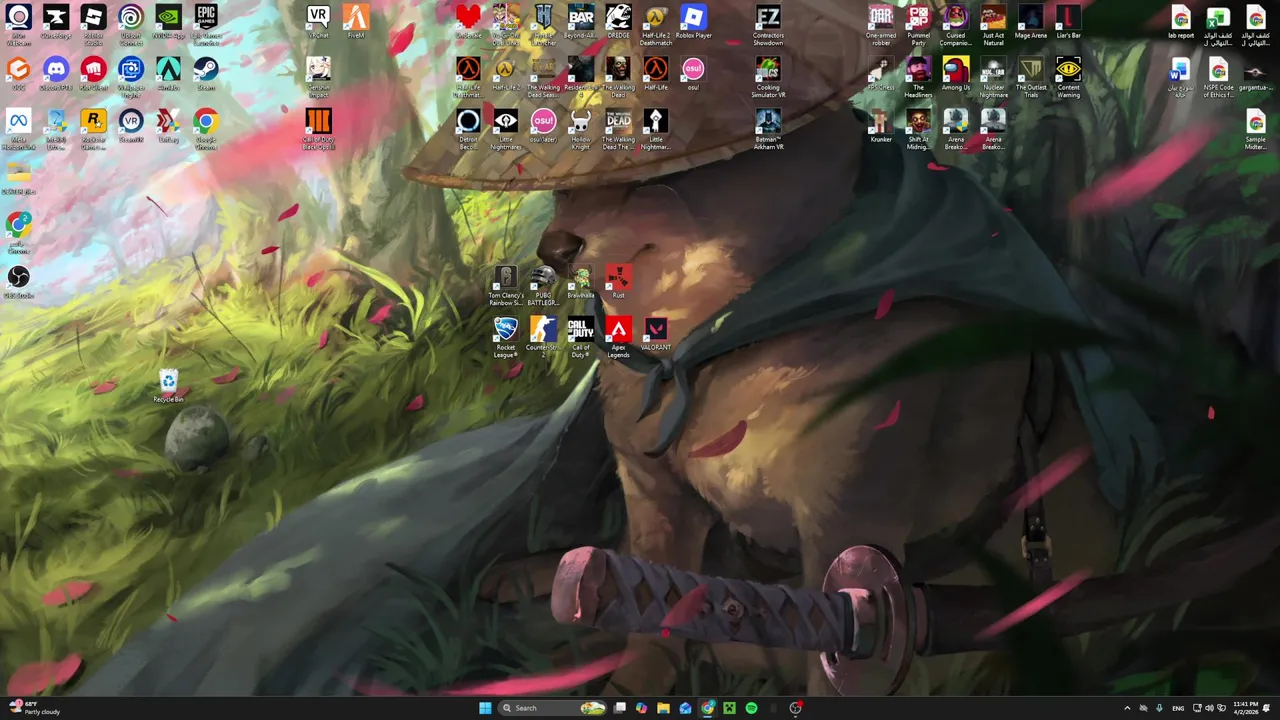Launch FiveM from the desktop

[x=356, y=22]
